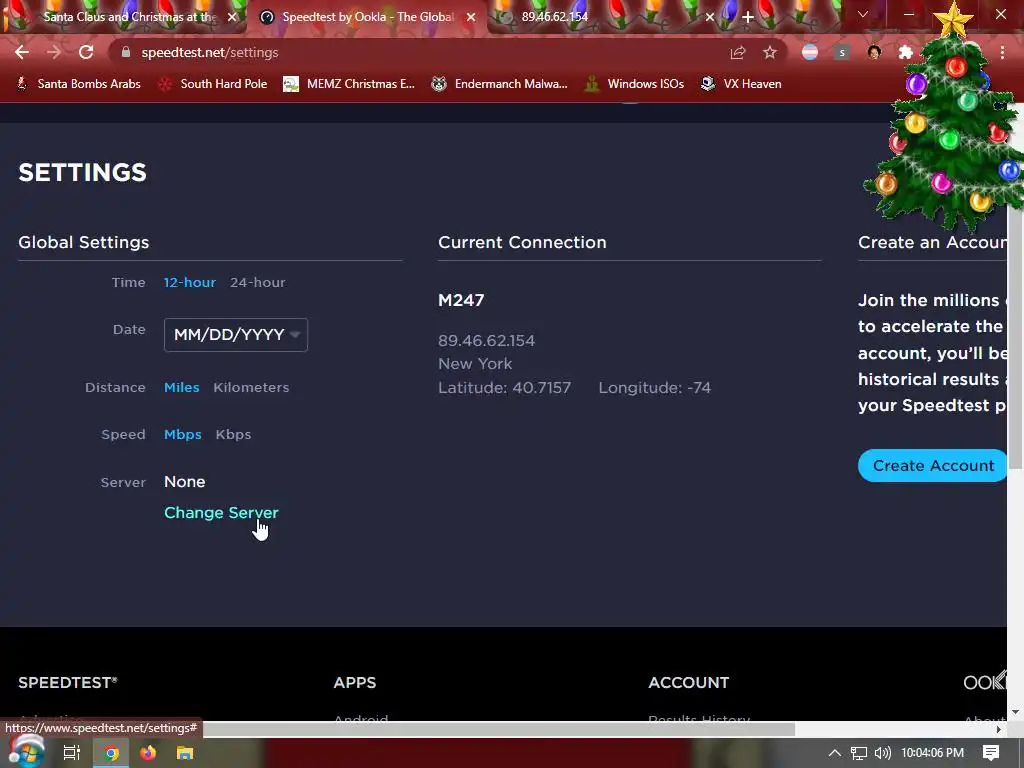View site information lock icon
The height and width of the screenshot is (768, 1024).
click(126, 52)
